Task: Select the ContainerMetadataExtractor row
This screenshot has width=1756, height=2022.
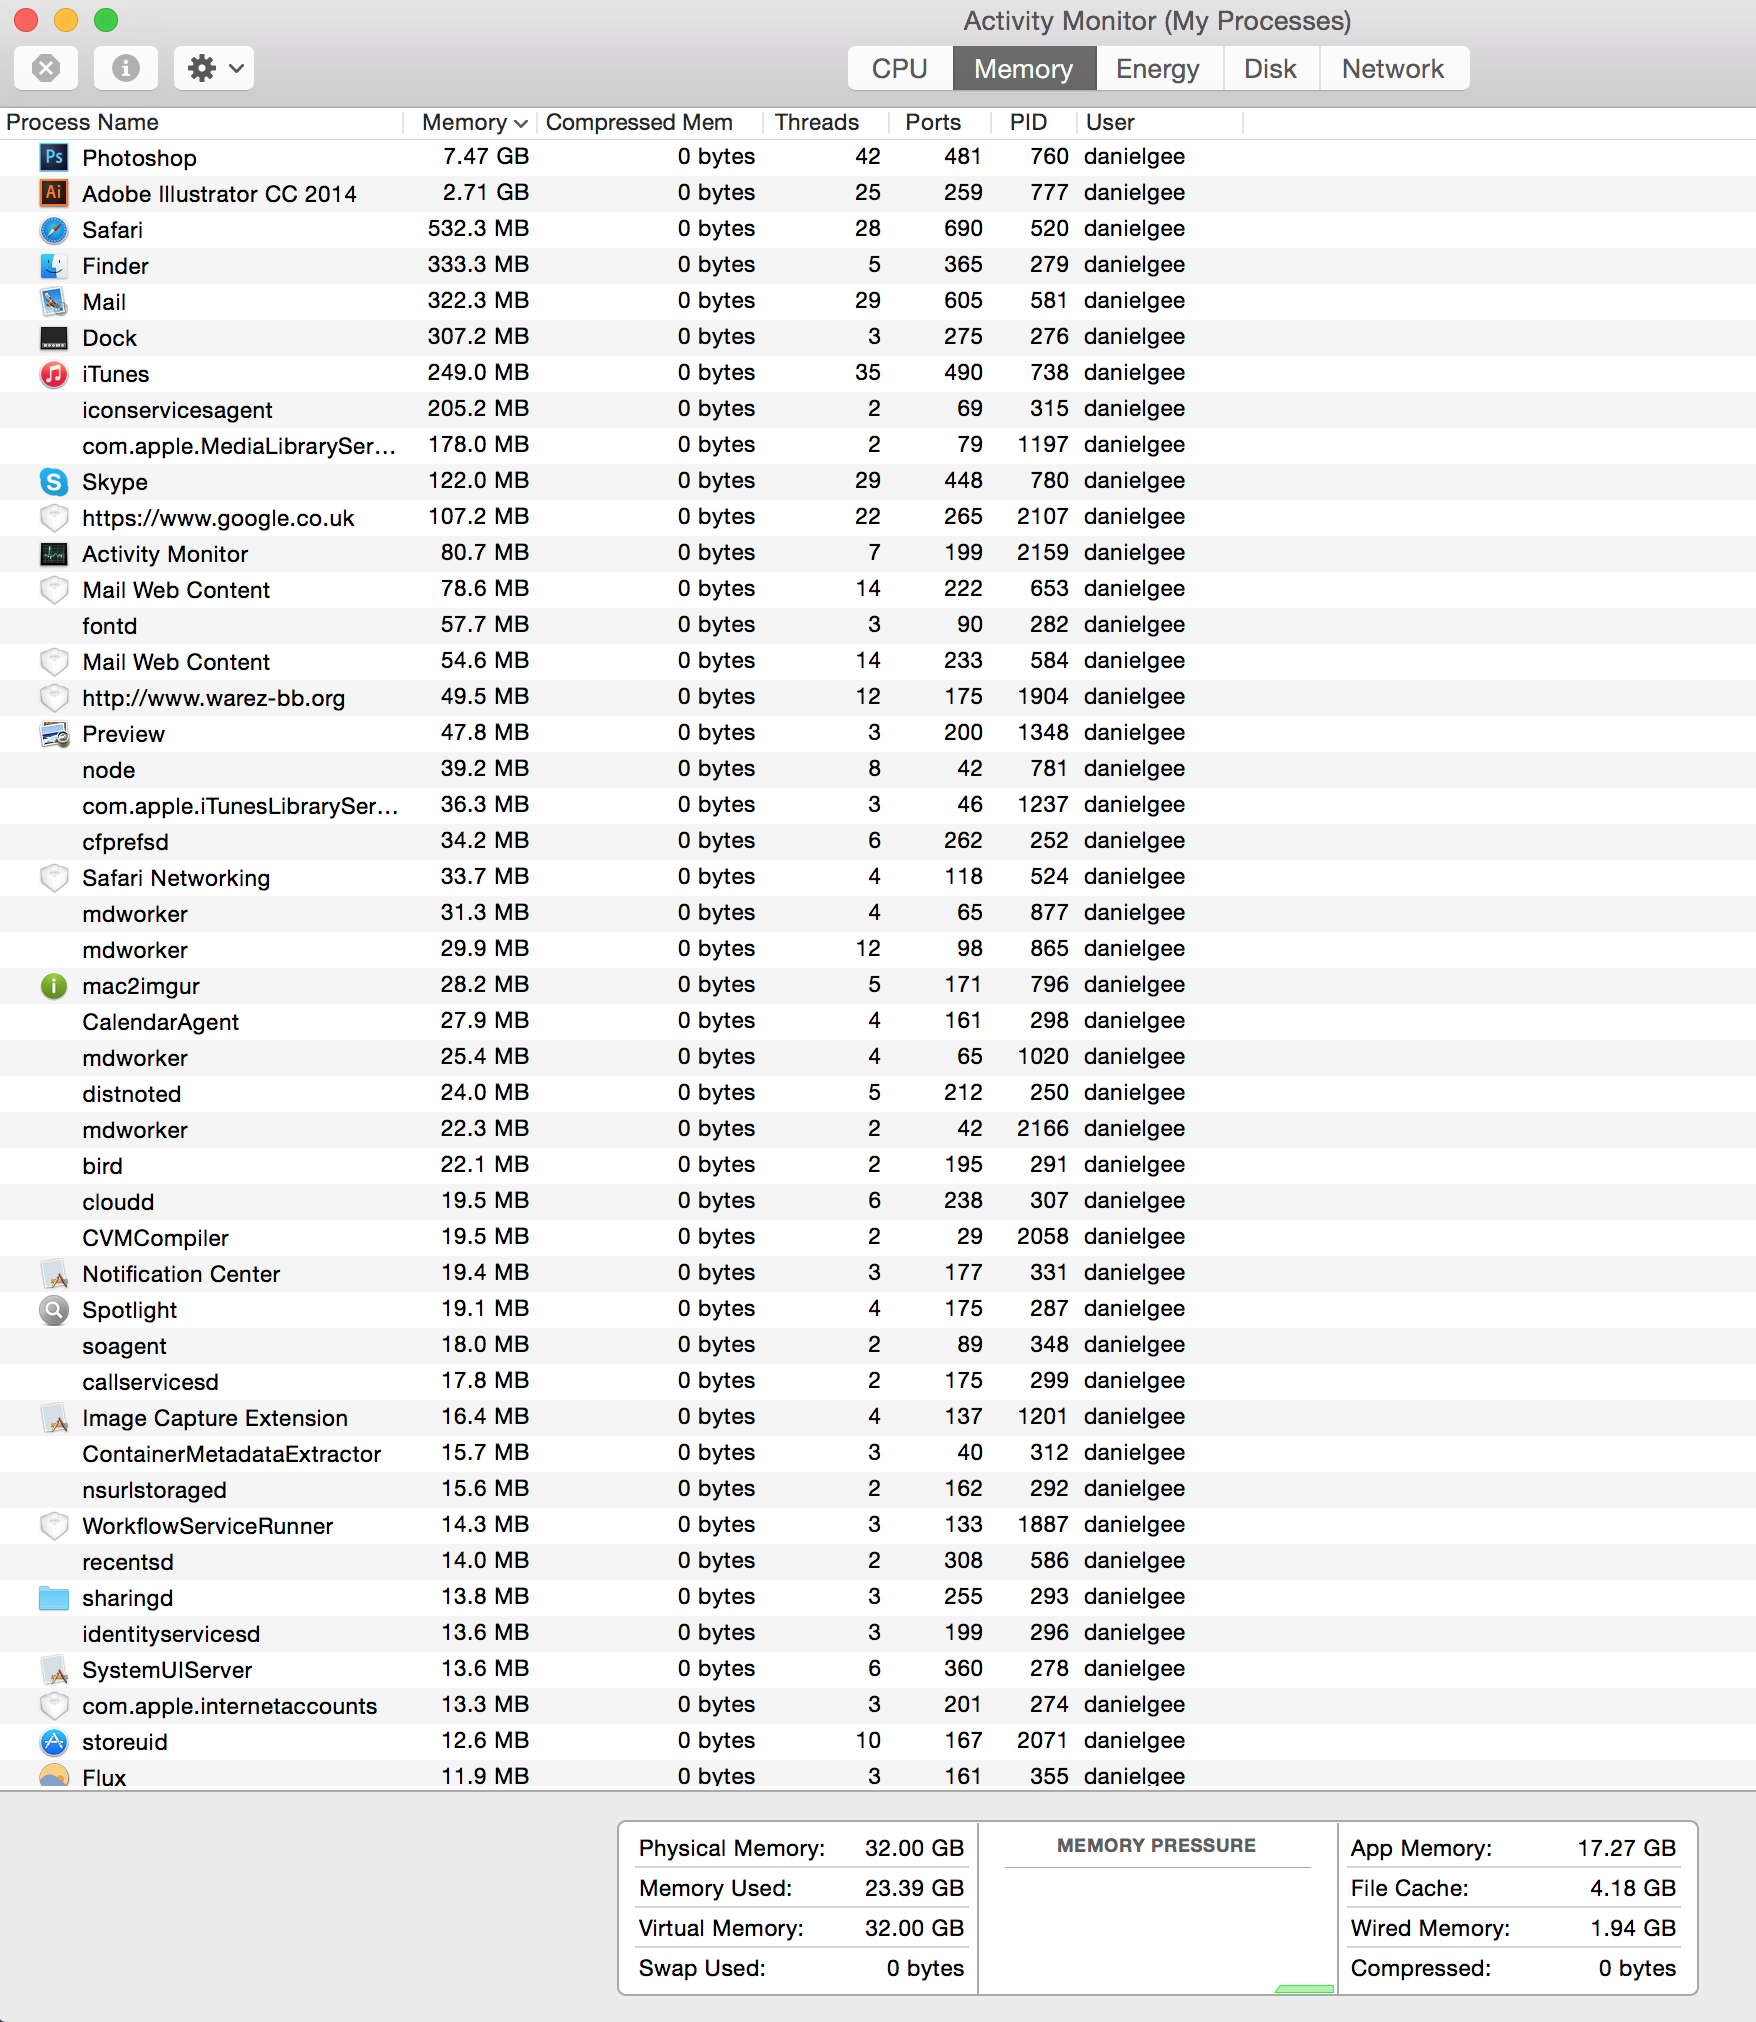Action: click(878, 1453)
